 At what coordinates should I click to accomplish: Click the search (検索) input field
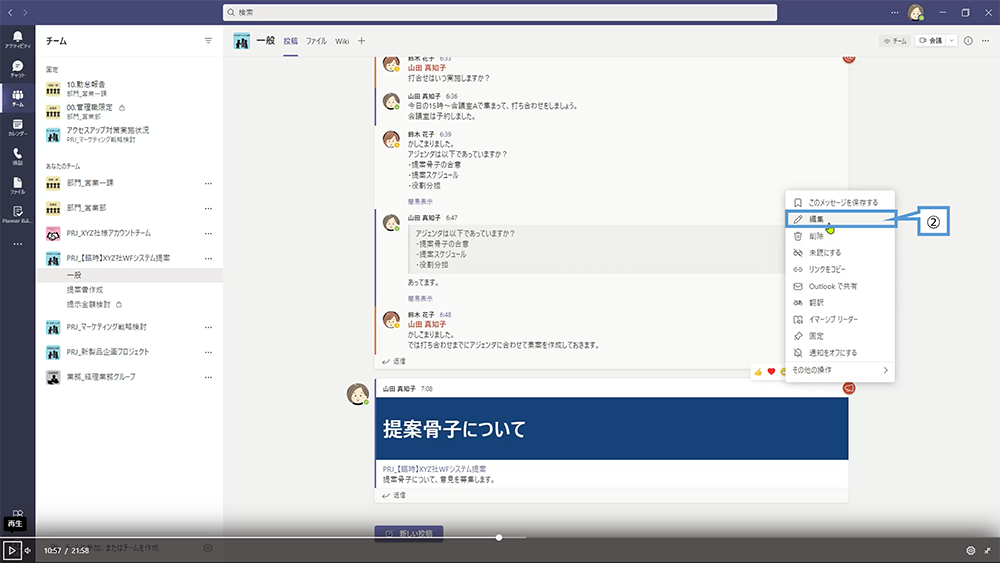[500, 12]
